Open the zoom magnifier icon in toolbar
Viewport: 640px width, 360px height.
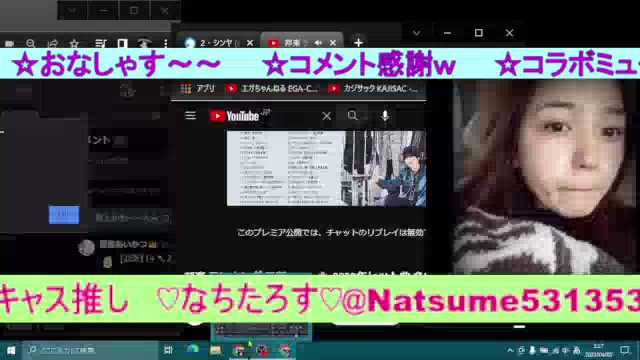coord(31,43)
